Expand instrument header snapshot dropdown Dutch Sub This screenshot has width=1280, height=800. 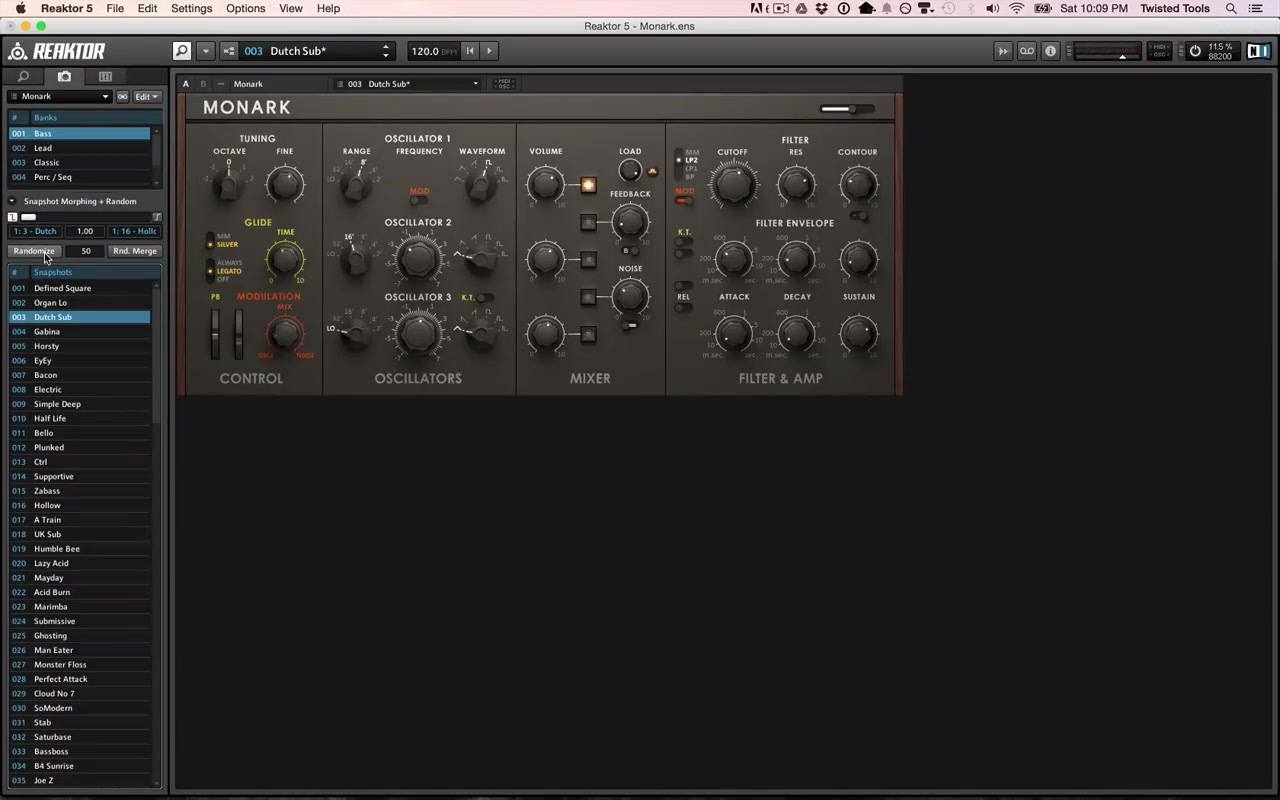click(x=407, y=84)
